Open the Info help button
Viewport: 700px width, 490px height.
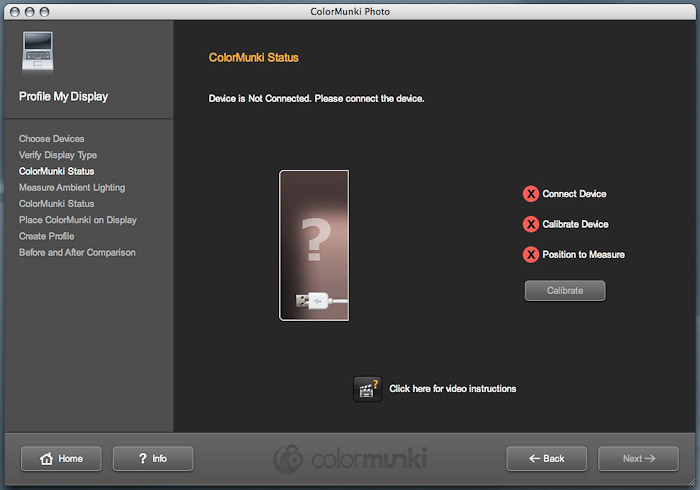[x=153, y=459]
